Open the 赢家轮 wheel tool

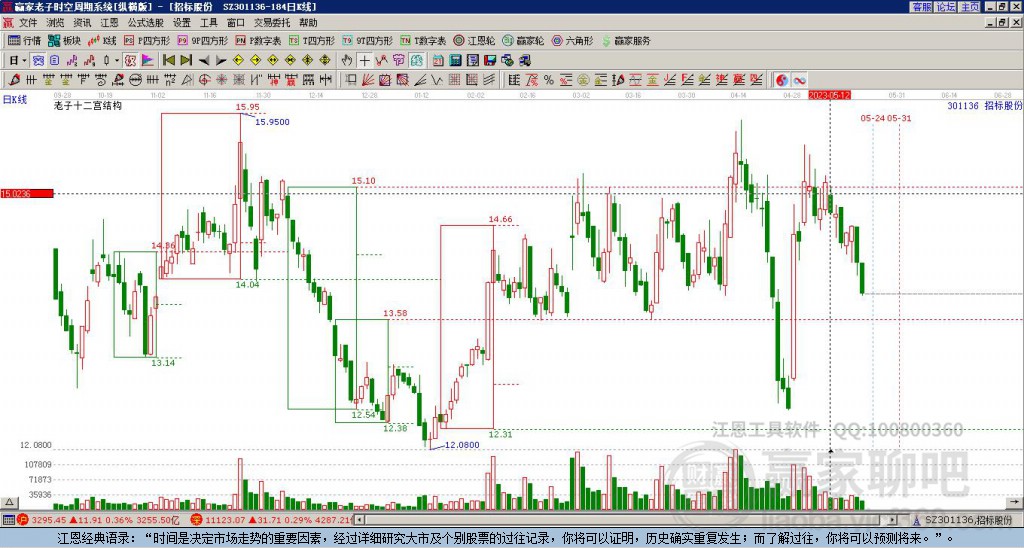click(523, 40)
